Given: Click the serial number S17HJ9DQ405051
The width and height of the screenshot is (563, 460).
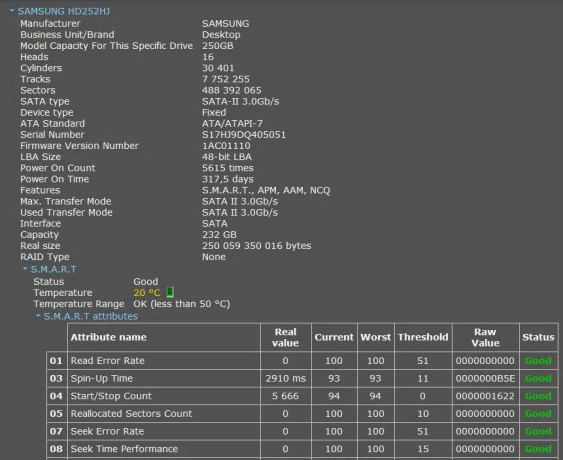Looking at the screenshot, I should click(x=244, y=135).
